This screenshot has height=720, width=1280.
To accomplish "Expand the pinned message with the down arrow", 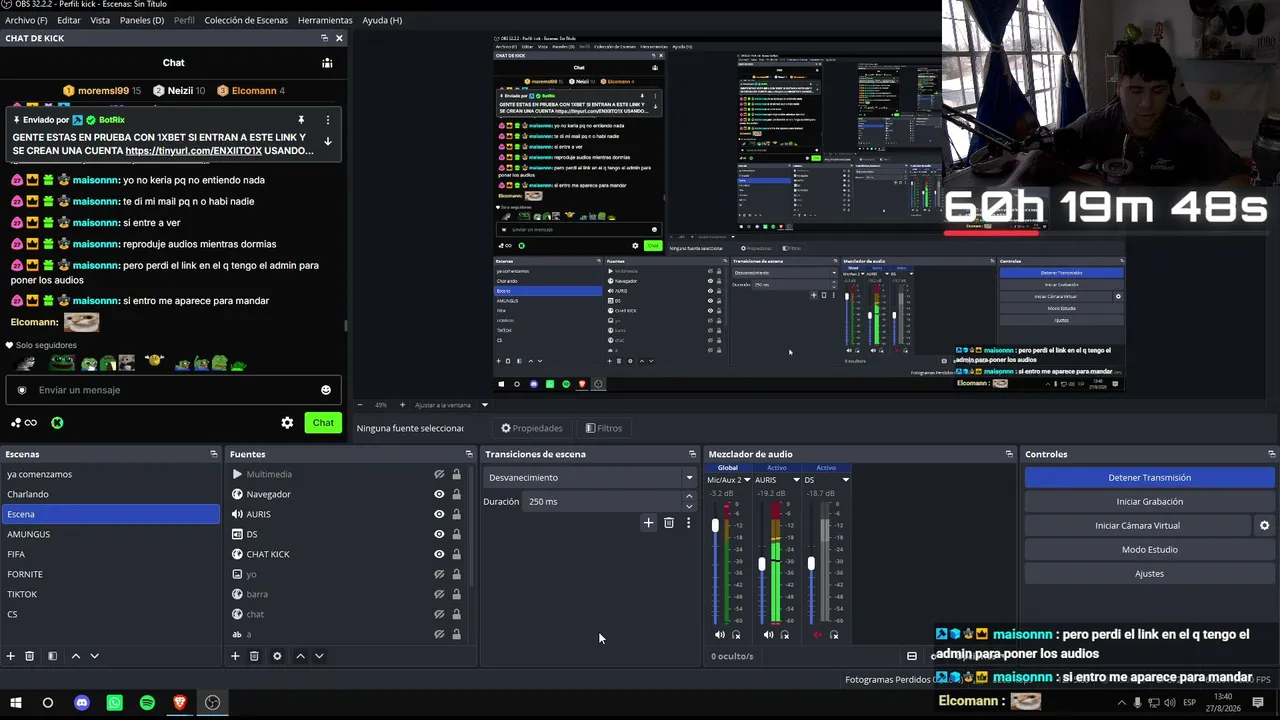I will (x=327, y=142).
